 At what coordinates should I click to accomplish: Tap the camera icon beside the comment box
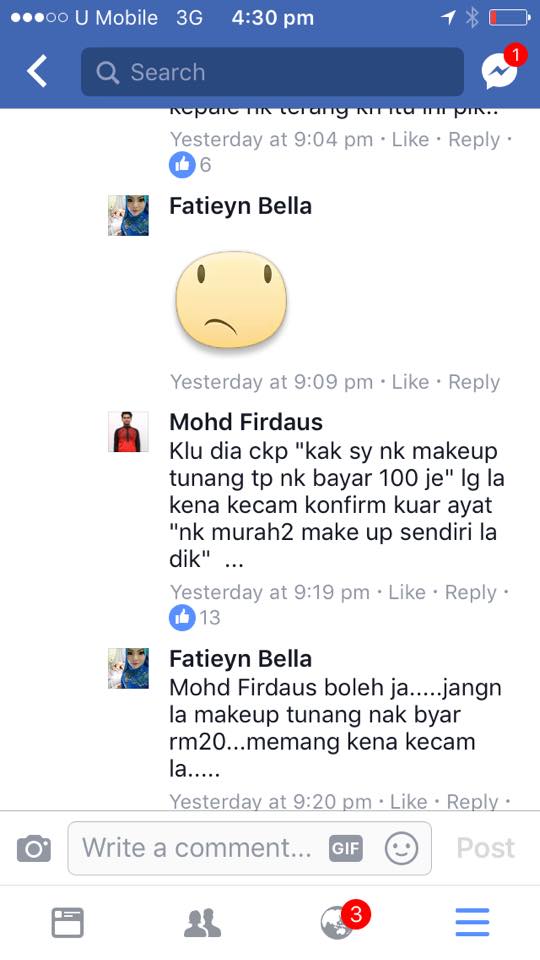(34, 849)
